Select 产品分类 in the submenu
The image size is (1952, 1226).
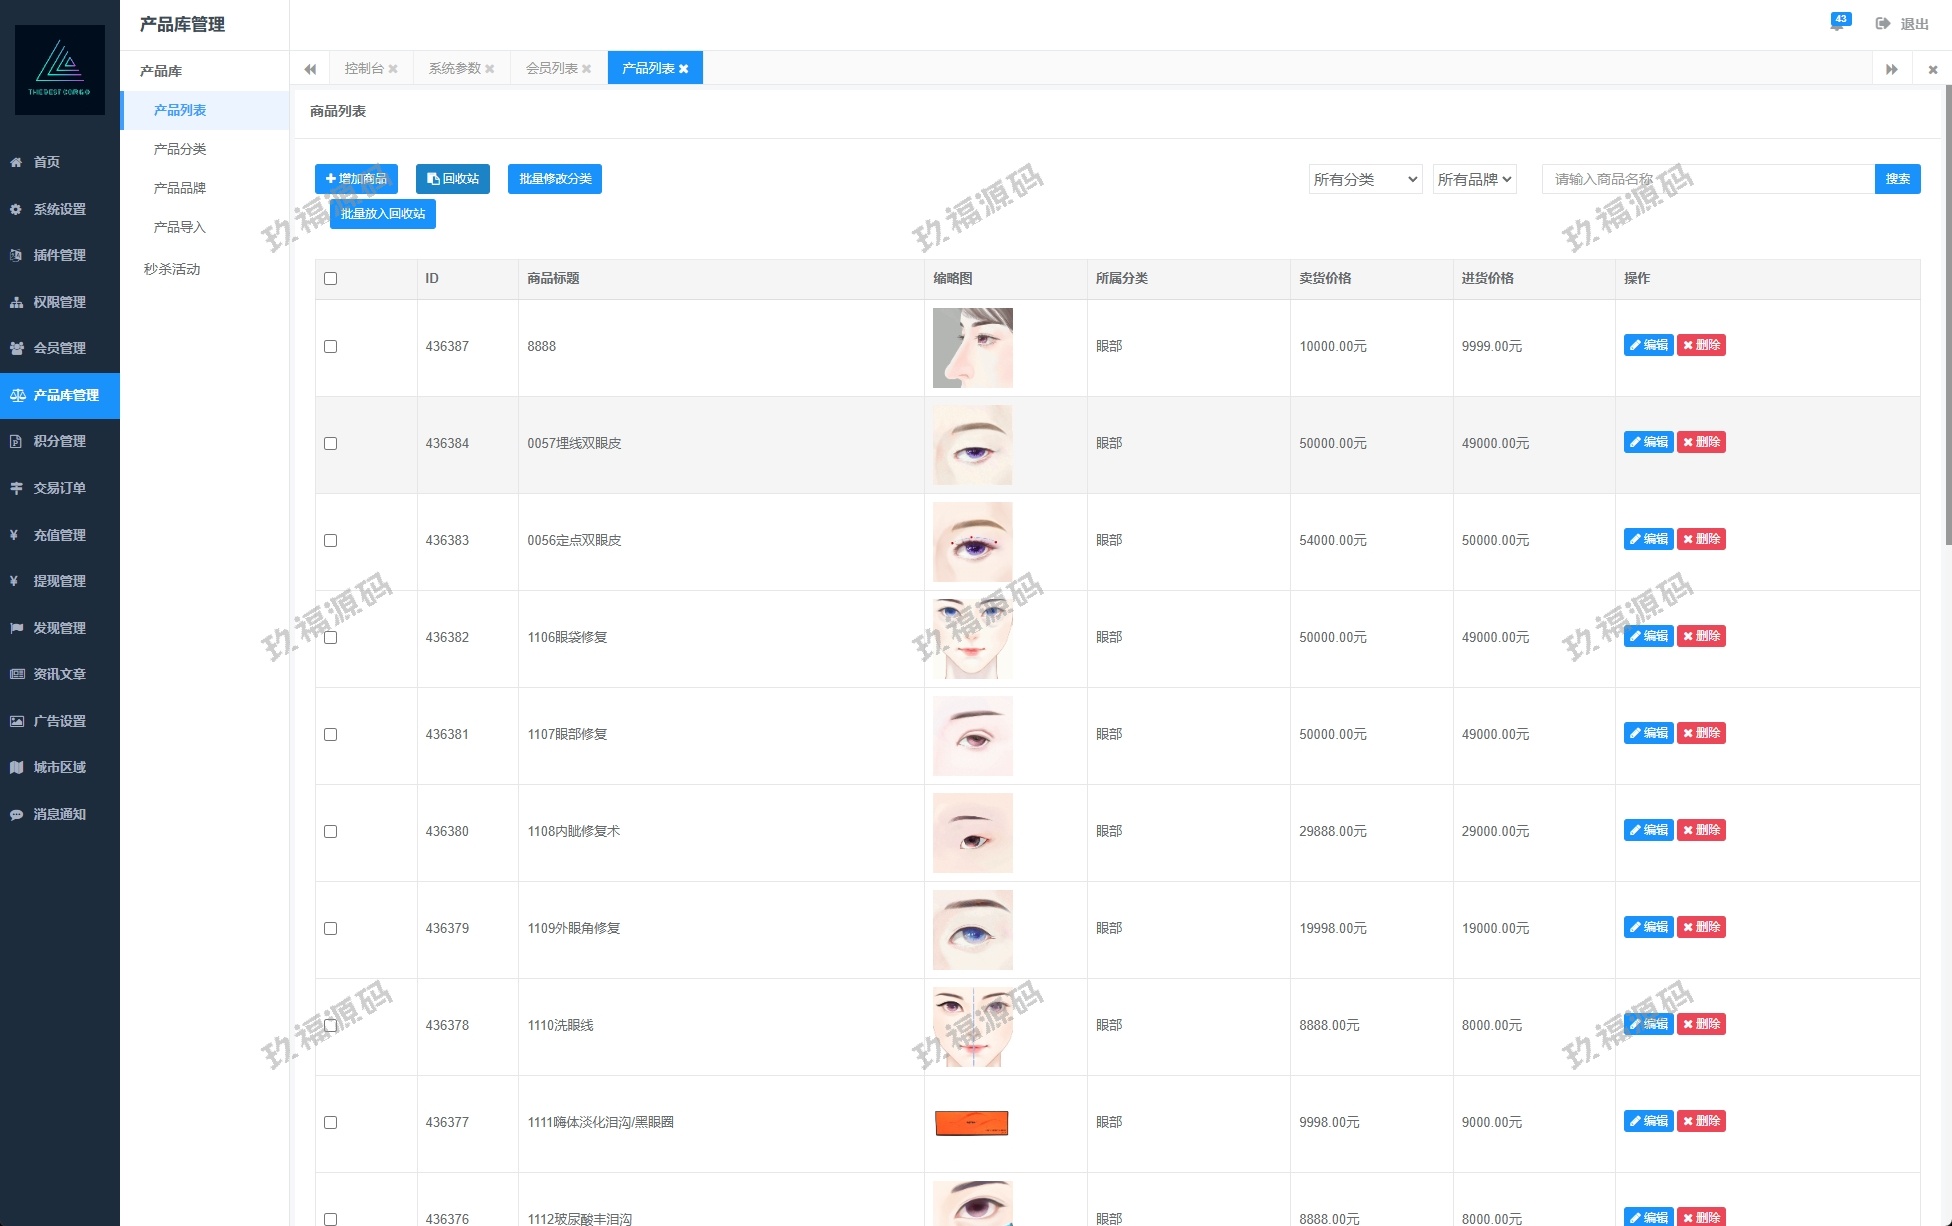click(x=180, y=149)
